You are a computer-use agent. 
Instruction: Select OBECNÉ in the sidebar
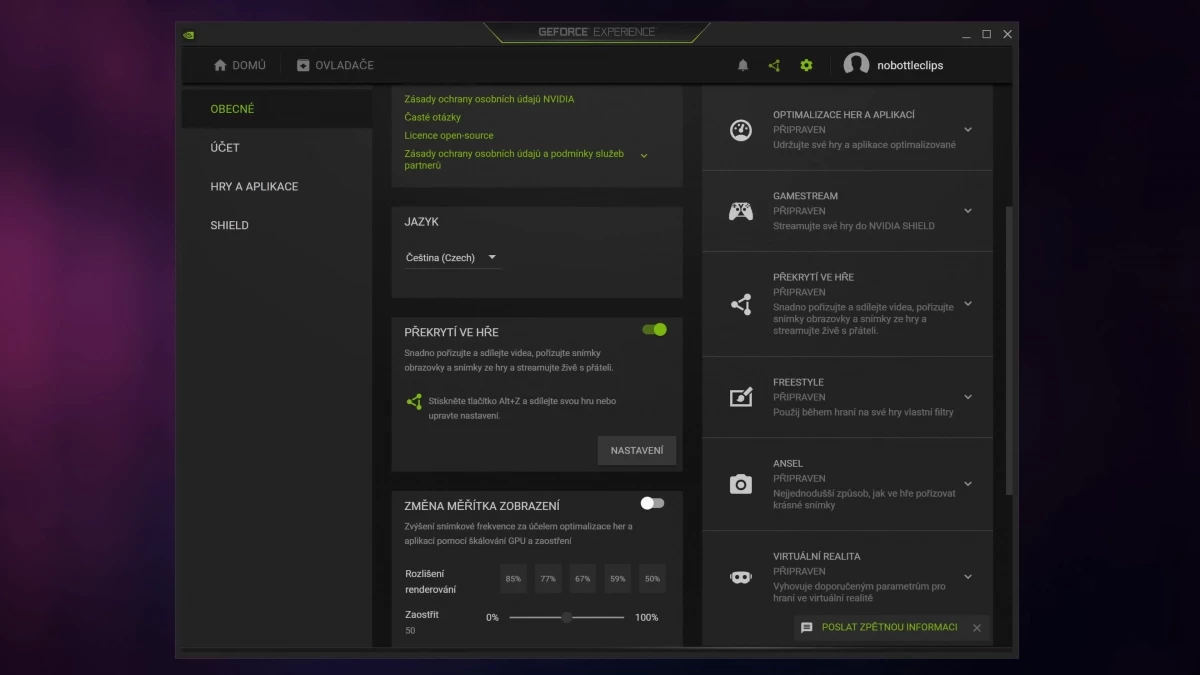click(x=277, y=109)
